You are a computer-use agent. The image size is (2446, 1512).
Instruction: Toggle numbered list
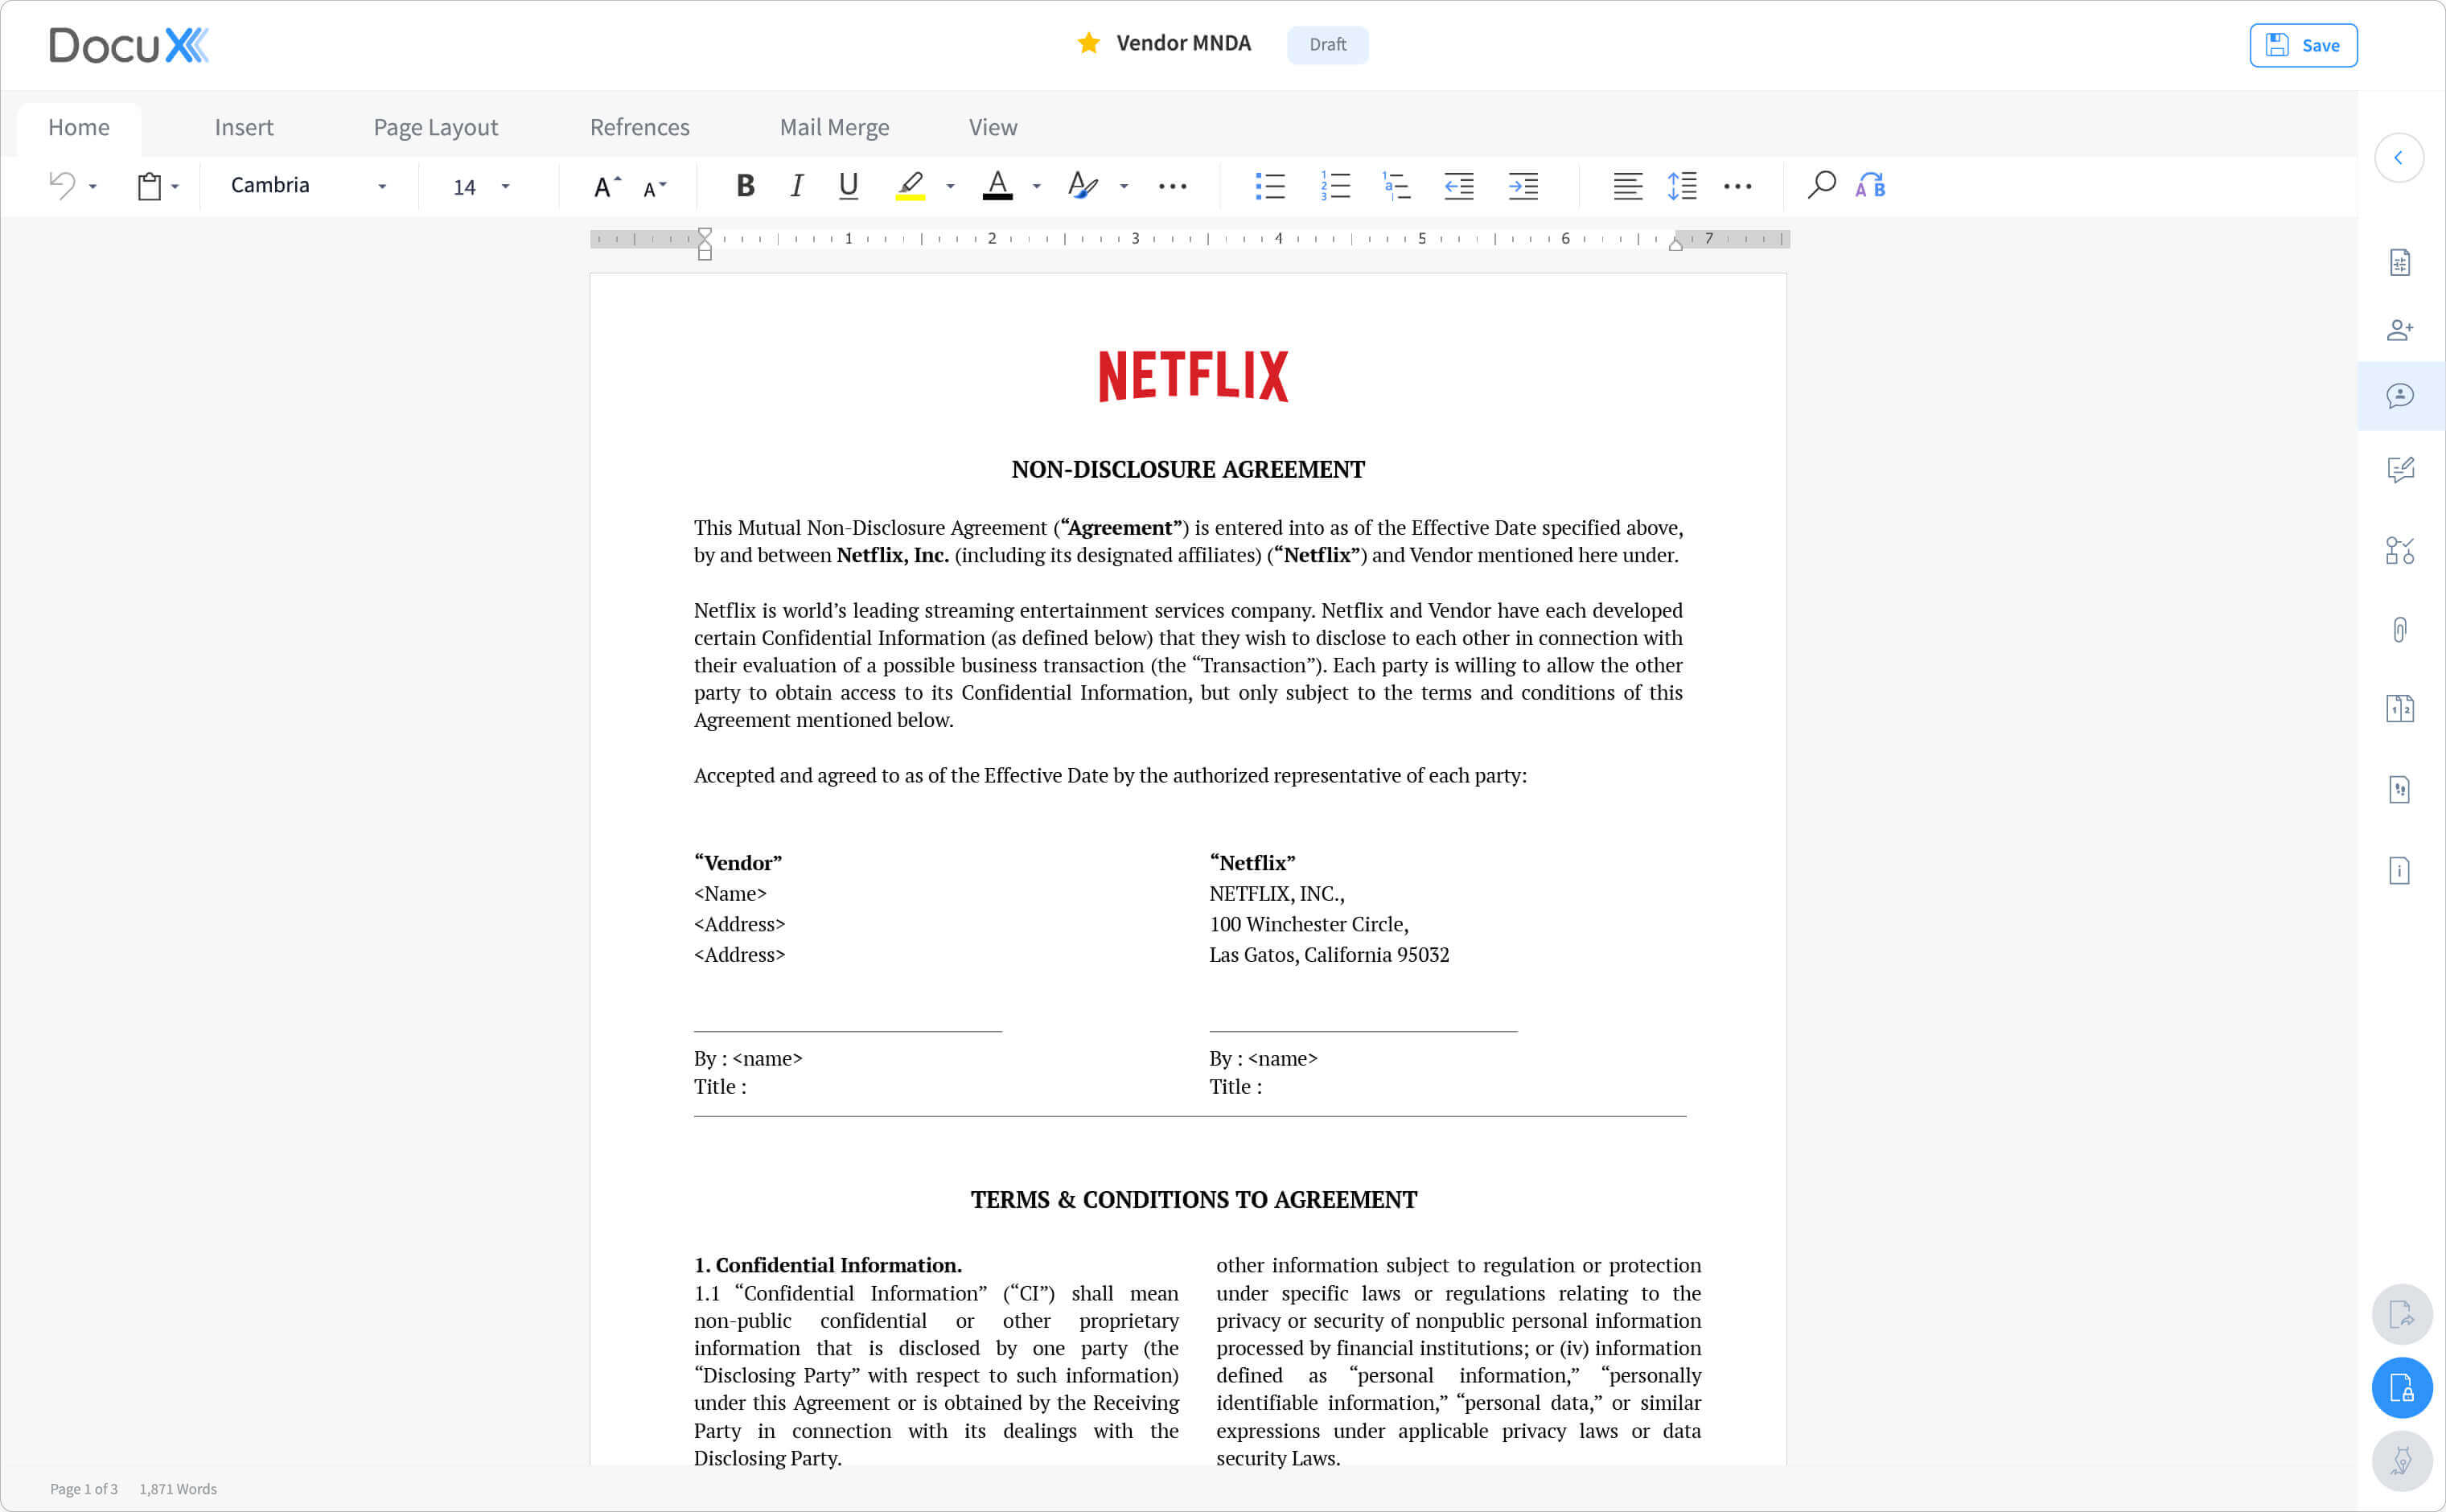coord(1335,186)
